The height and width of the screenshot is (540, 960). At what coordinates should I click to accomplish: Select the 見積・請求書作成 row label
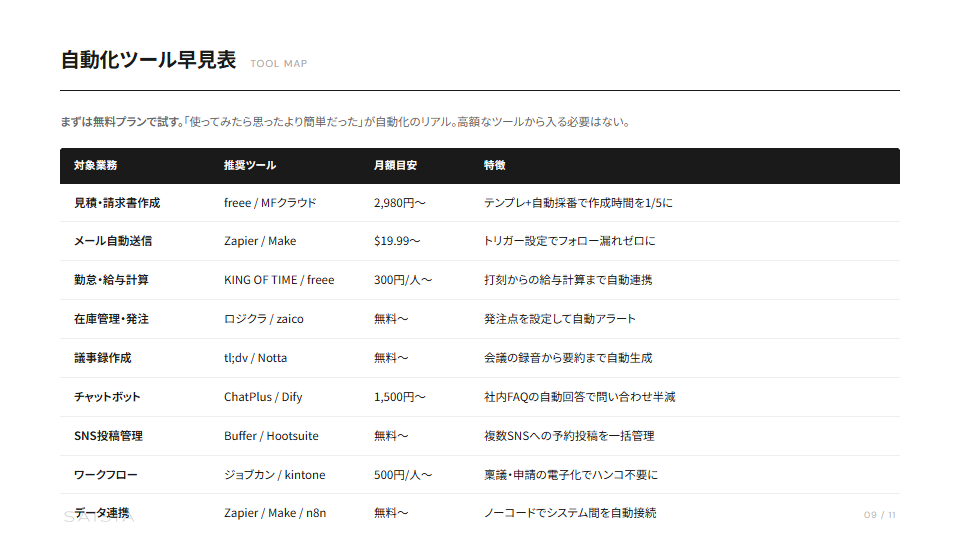[x=117, y=203]
